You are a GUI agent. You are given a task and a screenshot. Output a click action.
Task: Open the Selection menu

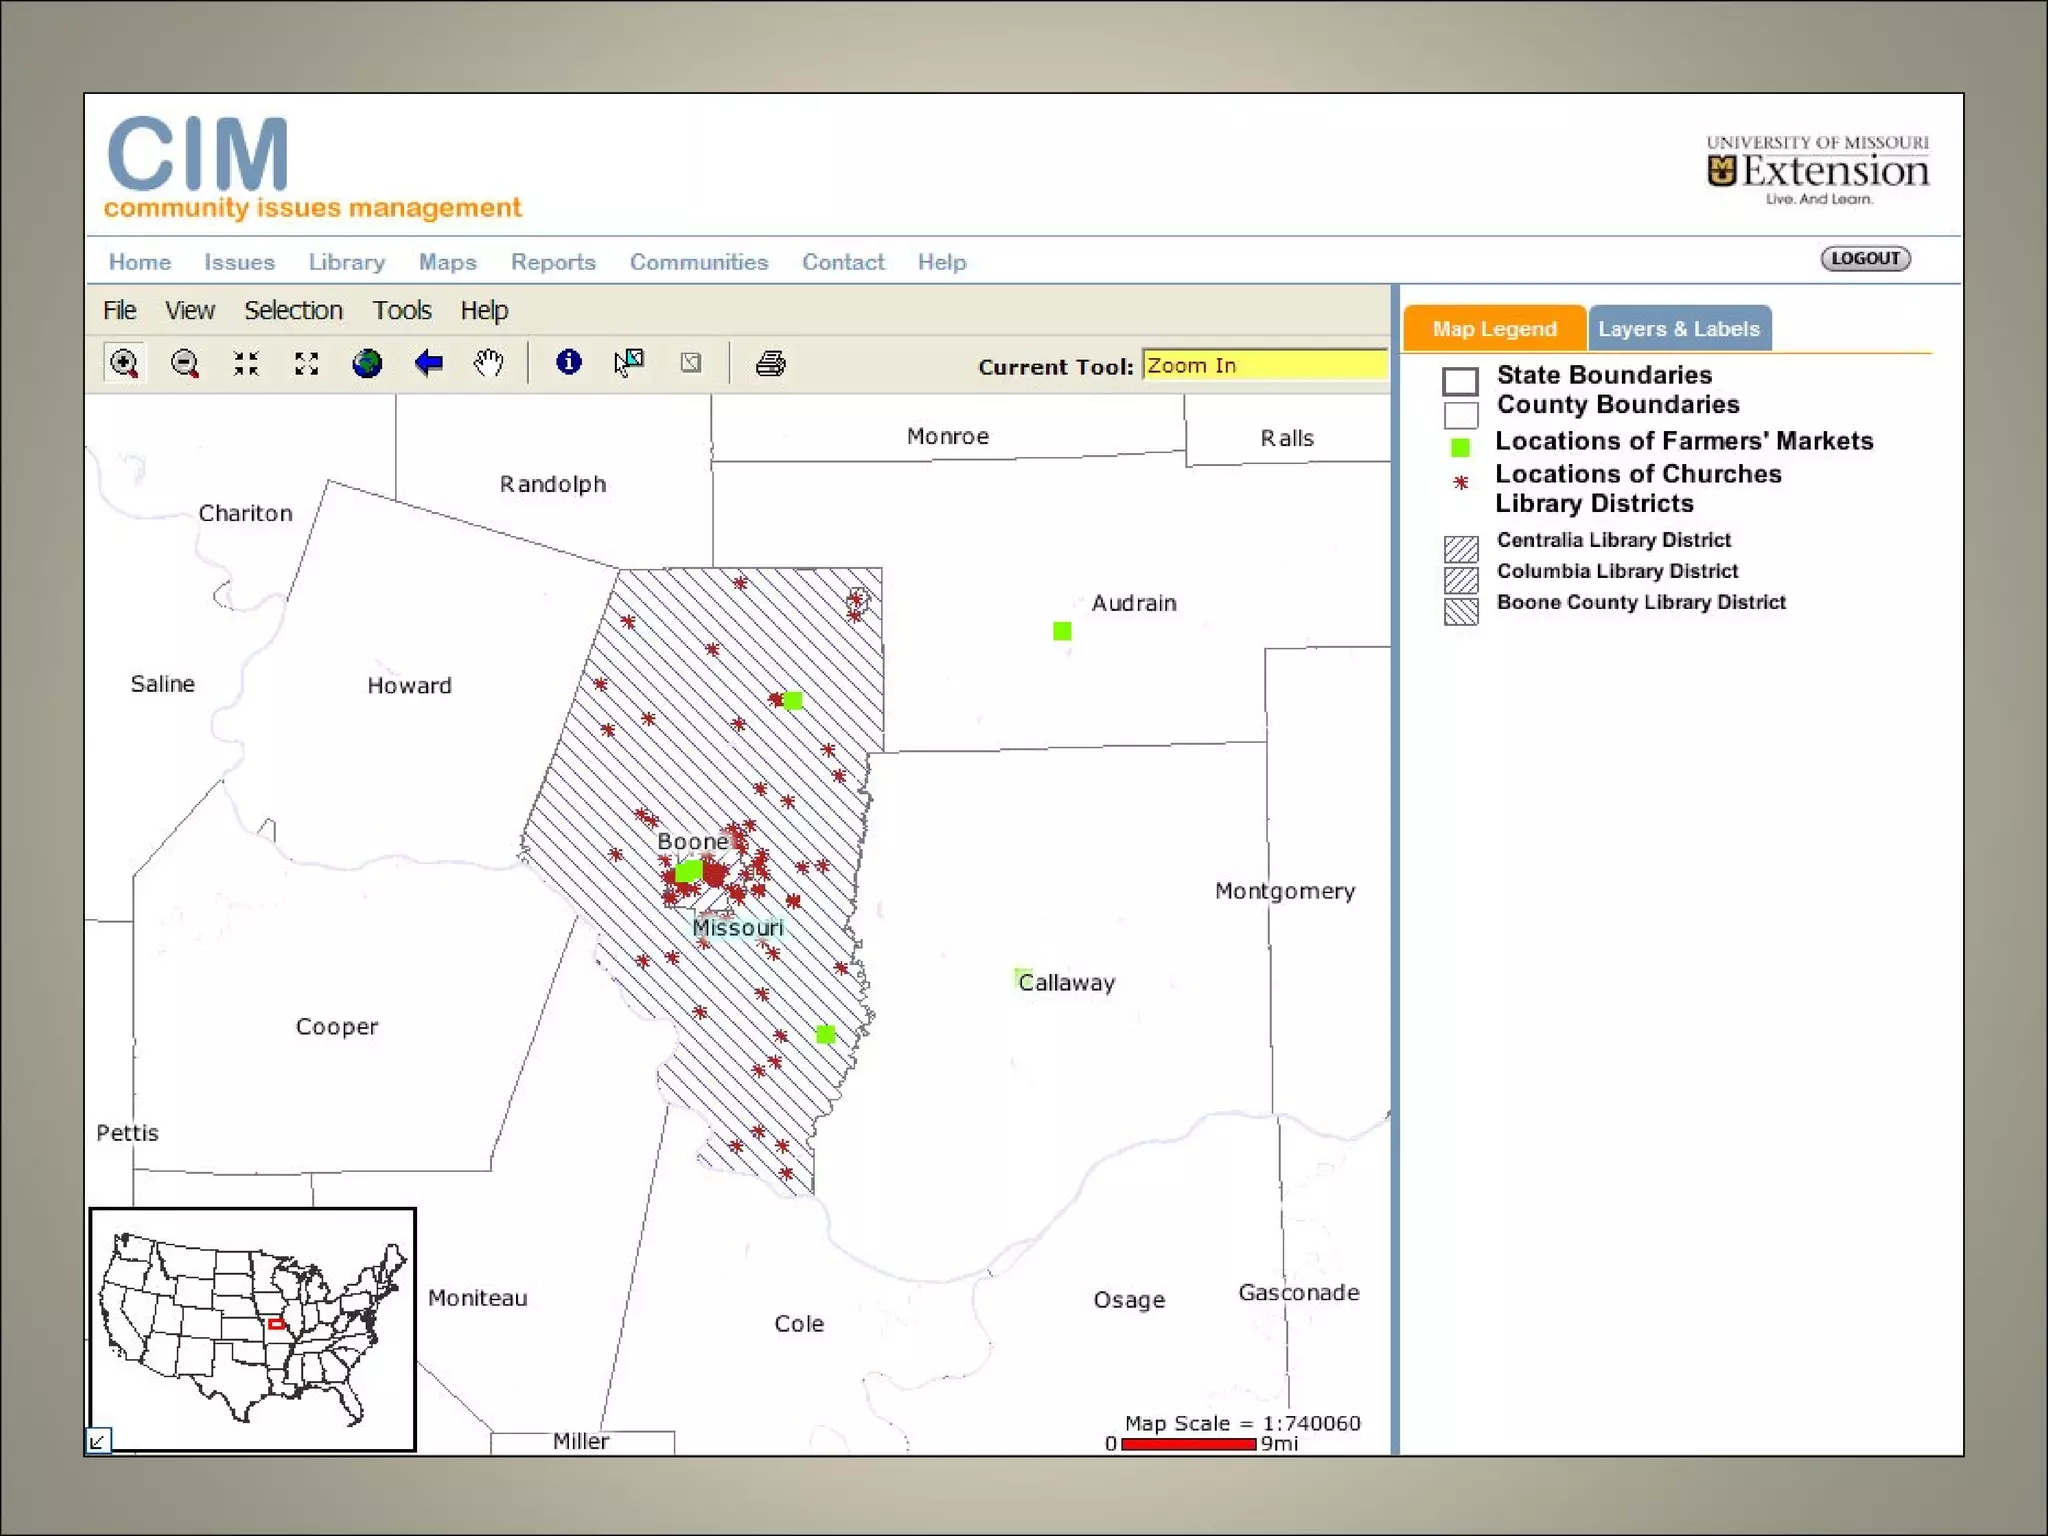tap(293, 311)
